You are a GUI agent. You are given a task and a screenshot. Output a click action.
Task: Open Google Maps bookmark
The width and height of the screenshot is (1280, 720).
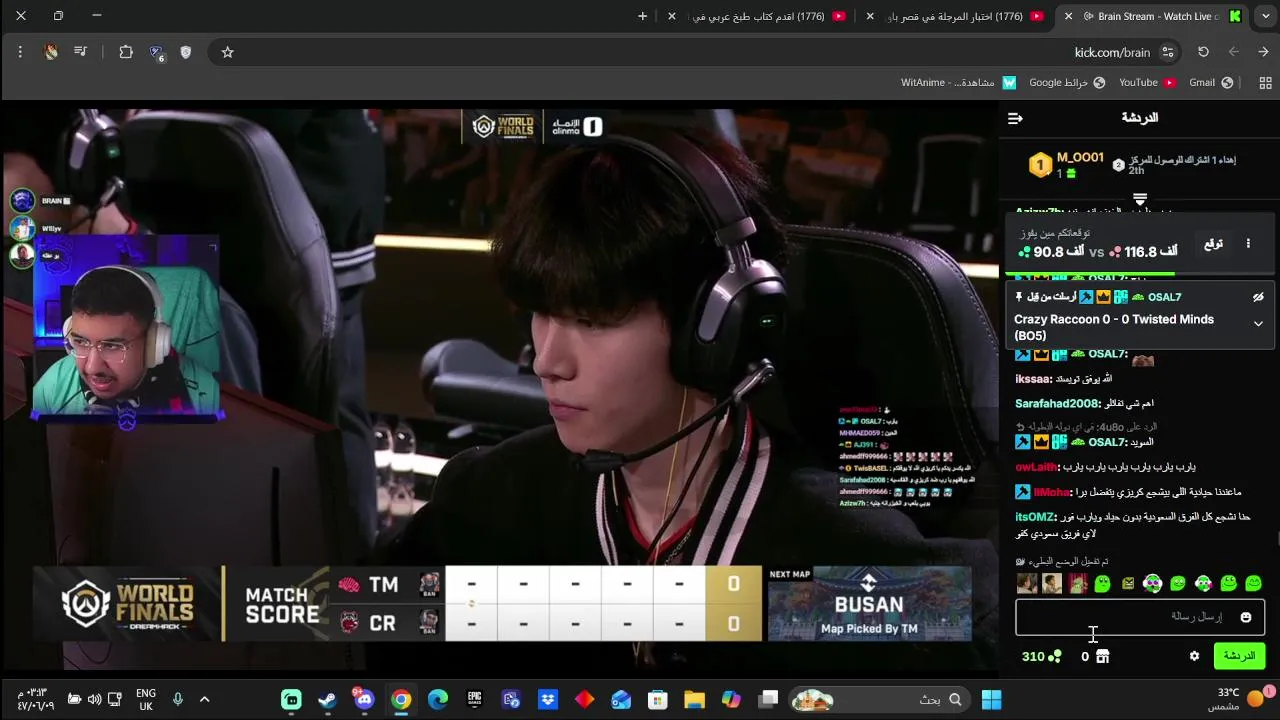(1067, 83)
